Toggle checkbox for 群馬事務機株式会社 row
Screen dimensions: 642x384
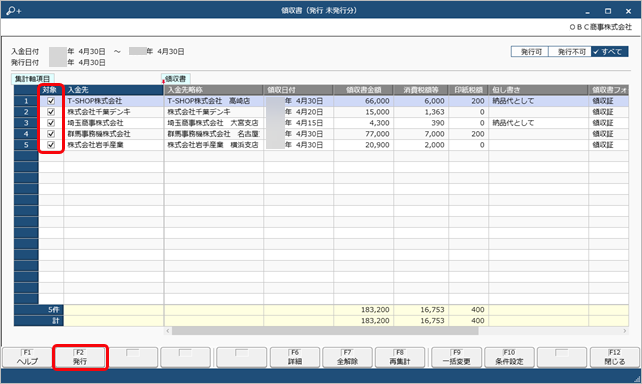click(x=51, y=134)
